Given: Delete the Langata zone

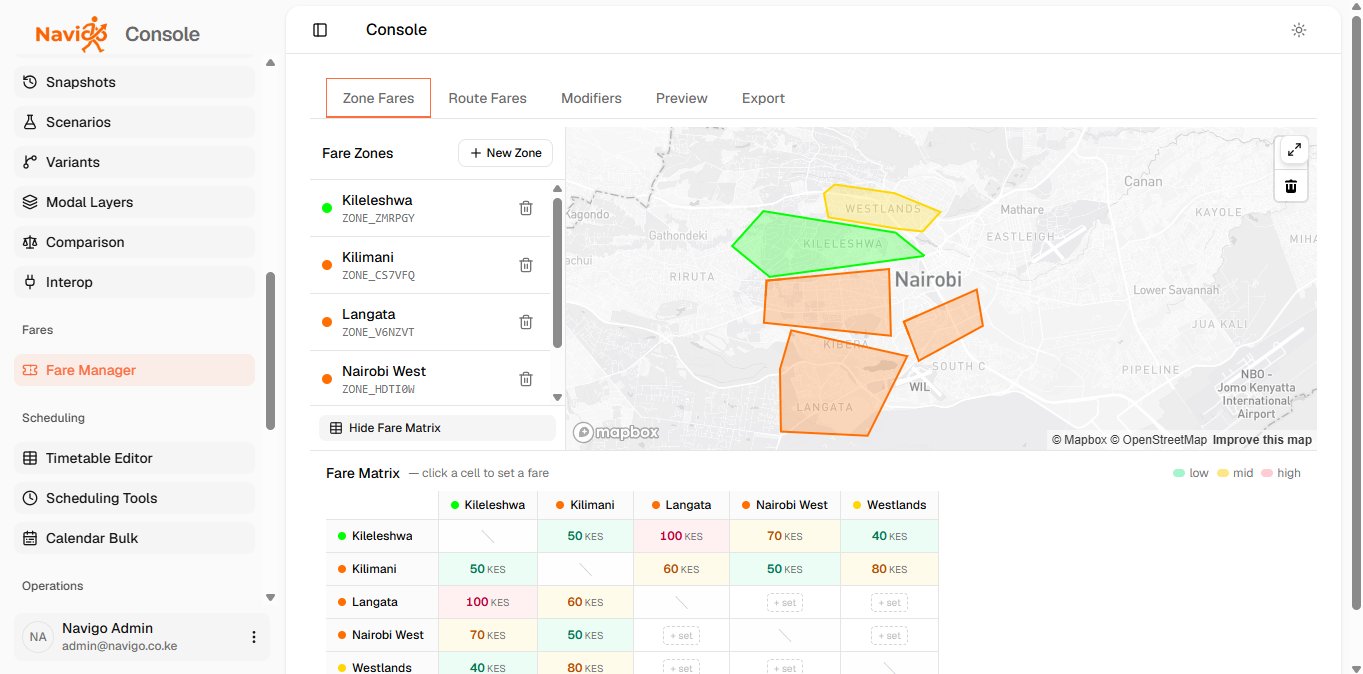Looking at the screenshot, I should (526, 322).
